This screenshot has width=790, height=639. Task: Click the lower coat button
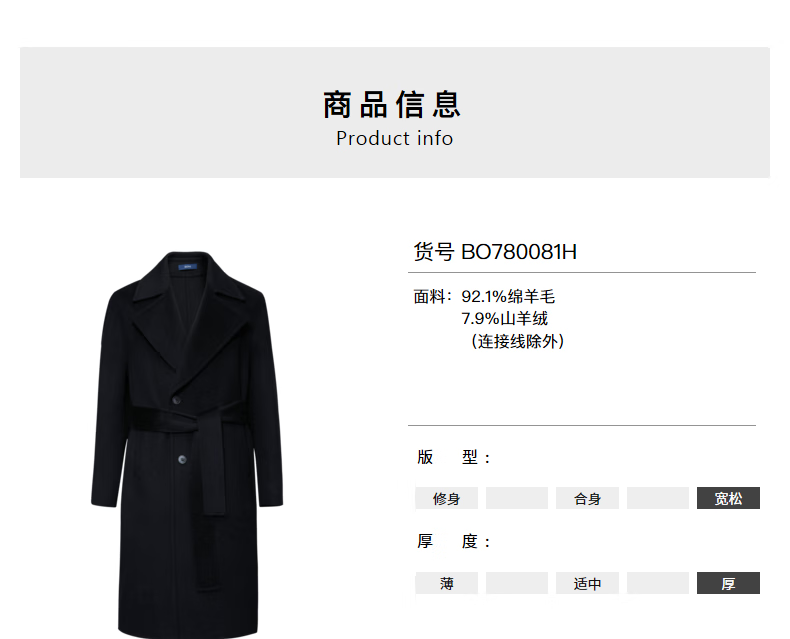pyautogui.click(x=182, y=460)
